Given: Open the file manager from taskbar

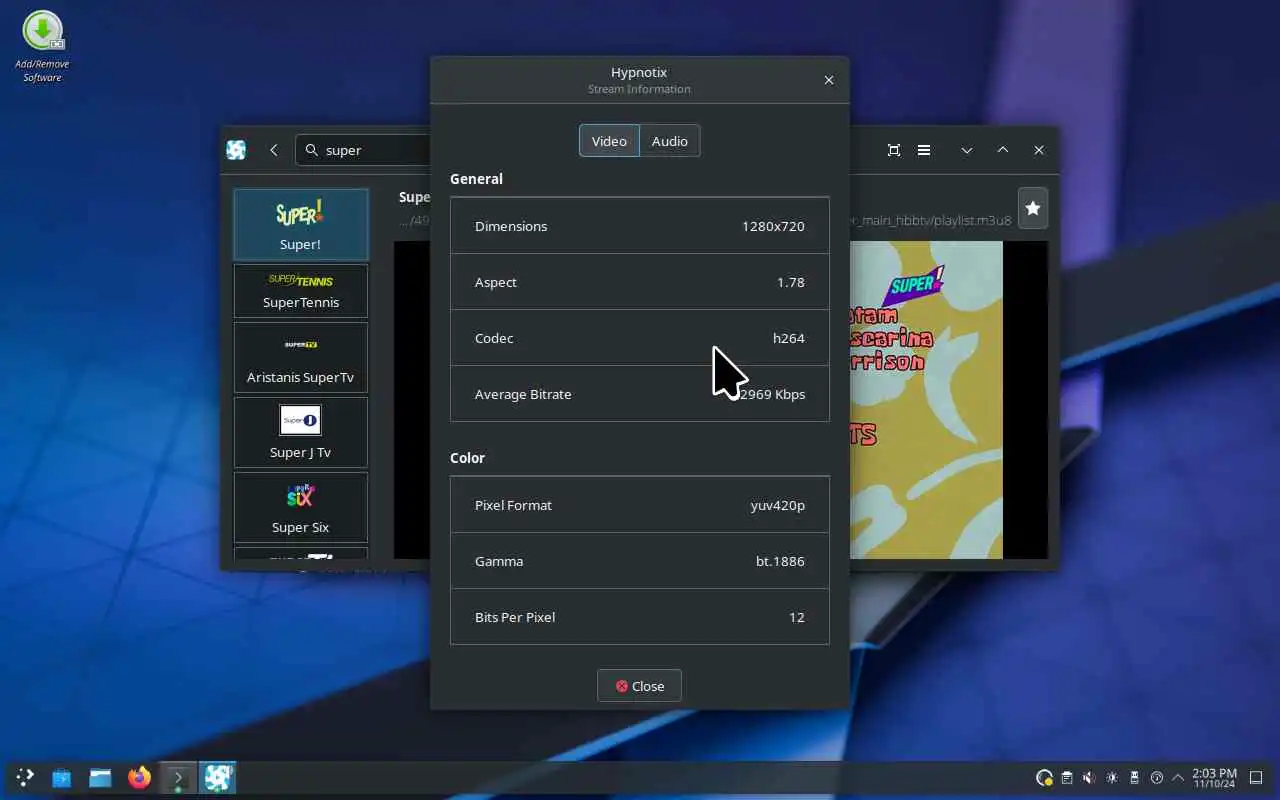Looking at the screenshot, I should coord(100,777).
